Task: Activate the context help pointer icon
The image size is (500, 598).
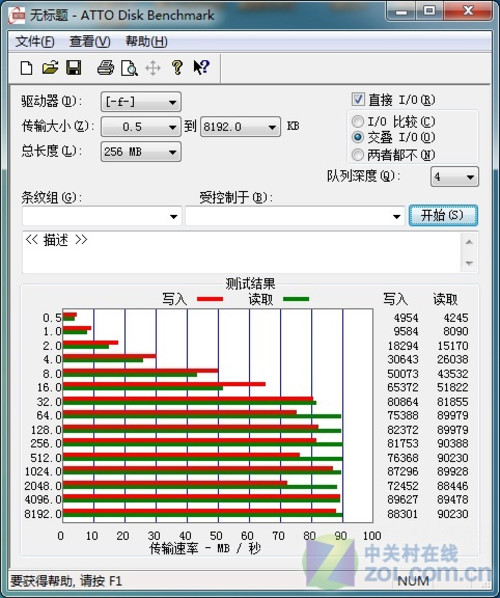Action: (x=201, y=68)
